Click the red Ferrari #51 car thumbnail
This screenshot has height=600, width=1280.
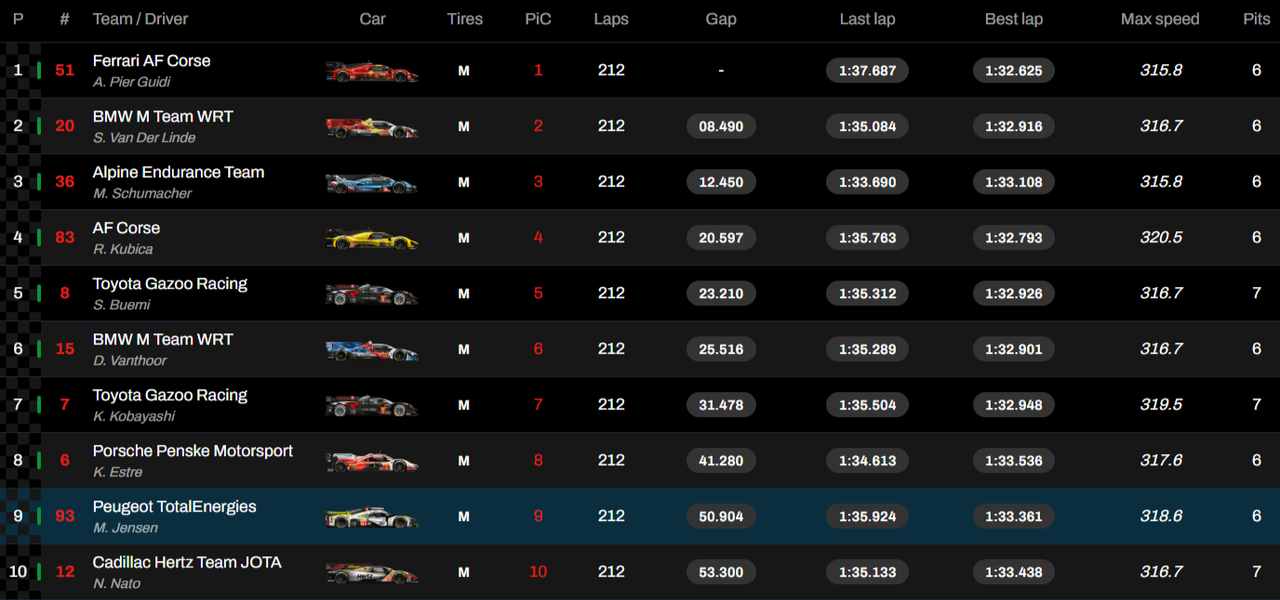[x=372, y=71]
